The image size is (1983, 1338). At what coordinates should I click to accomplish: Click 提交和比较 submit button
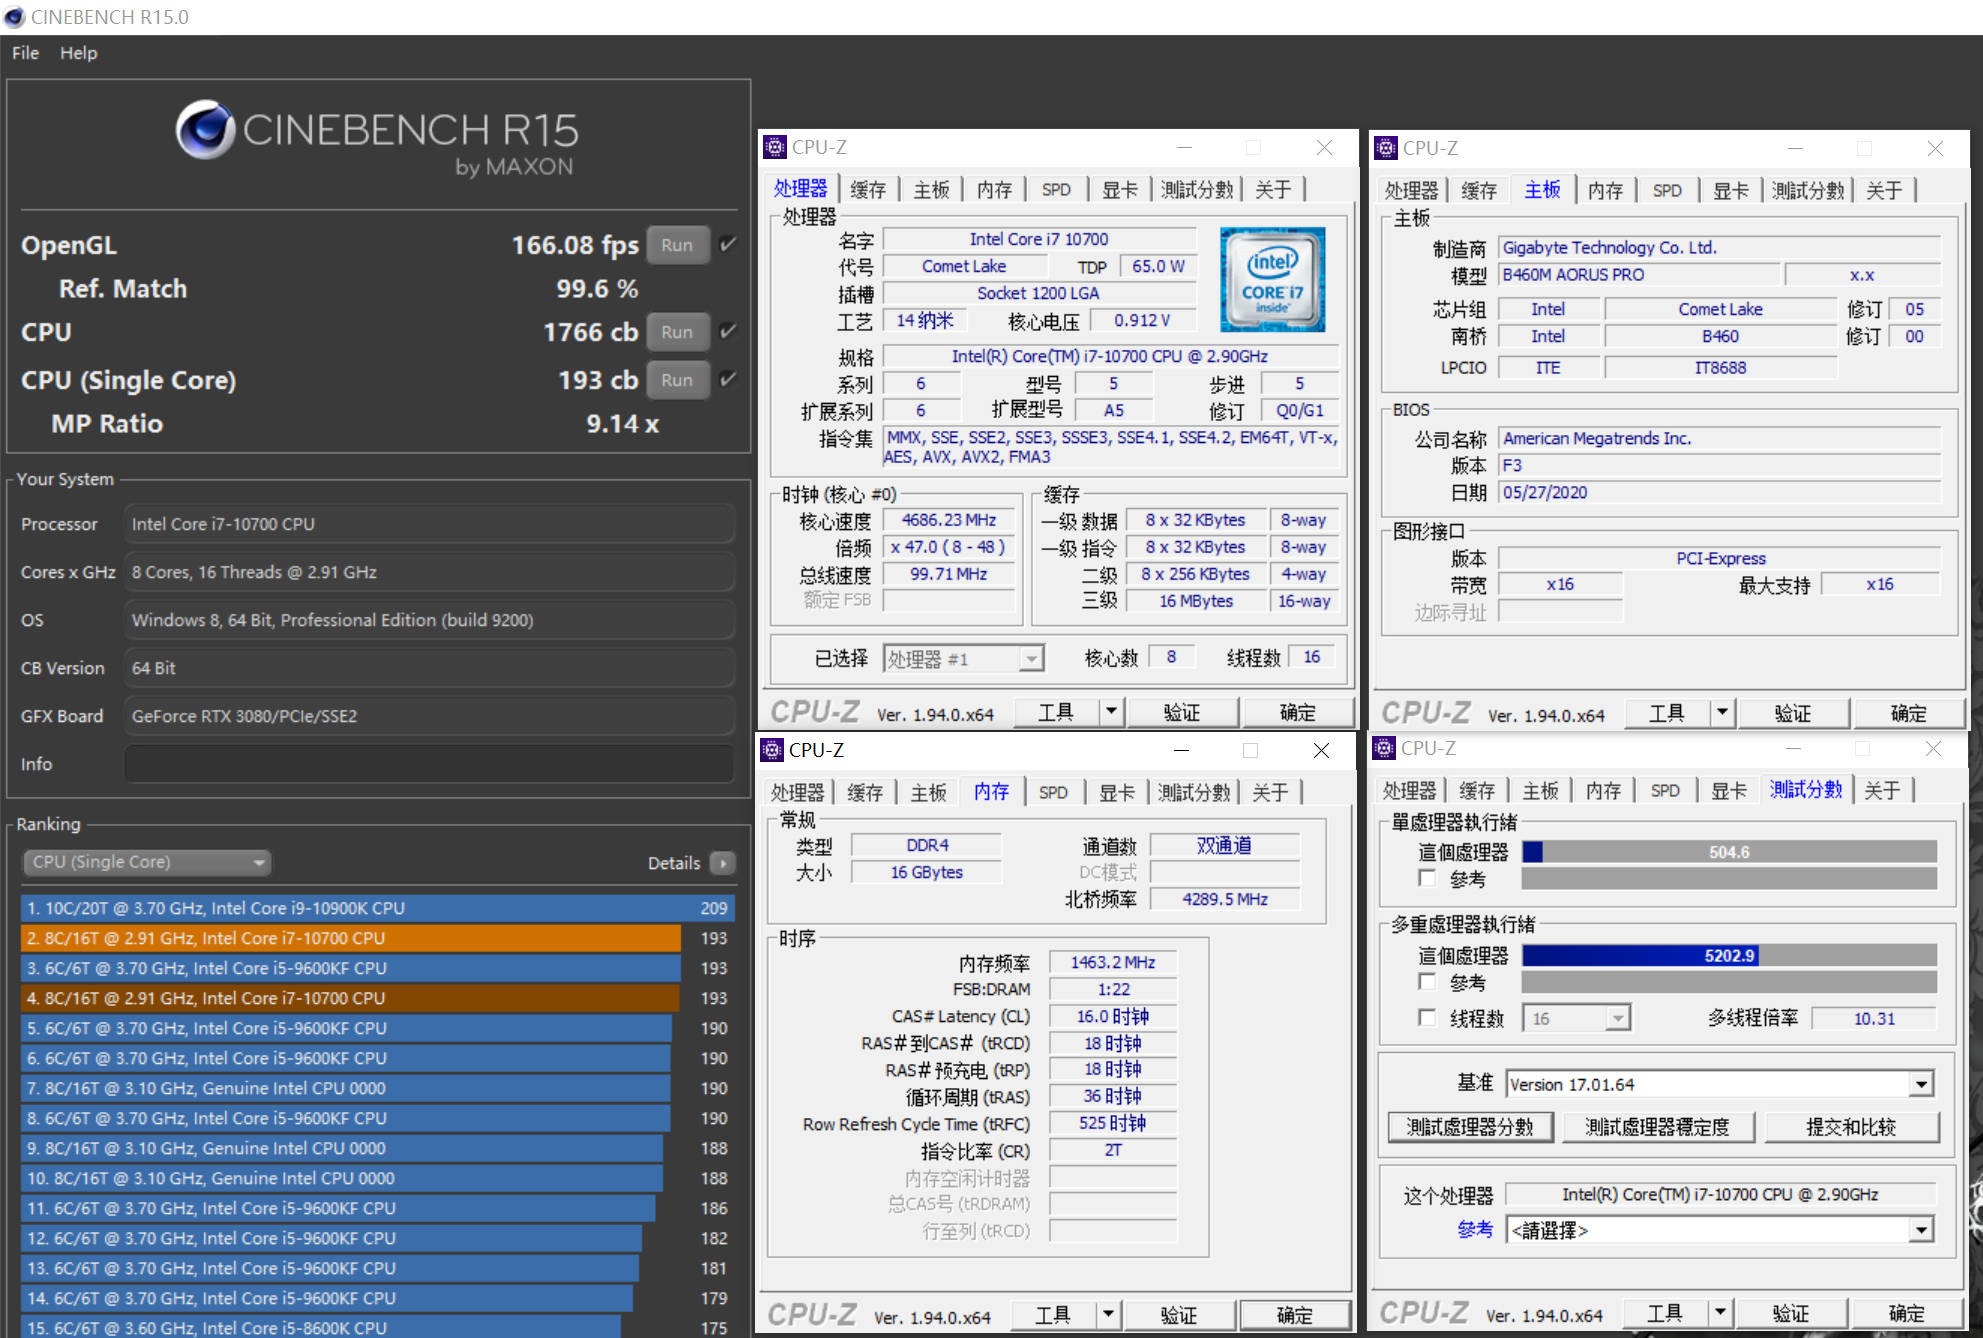point(1851,1127)
